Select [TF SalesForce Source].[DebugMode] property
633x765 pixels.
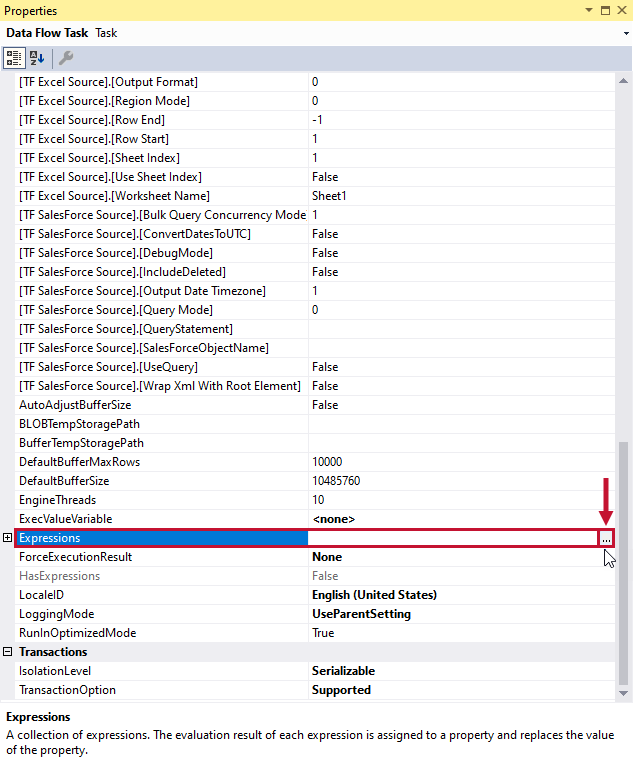click(x=116, y=253)
